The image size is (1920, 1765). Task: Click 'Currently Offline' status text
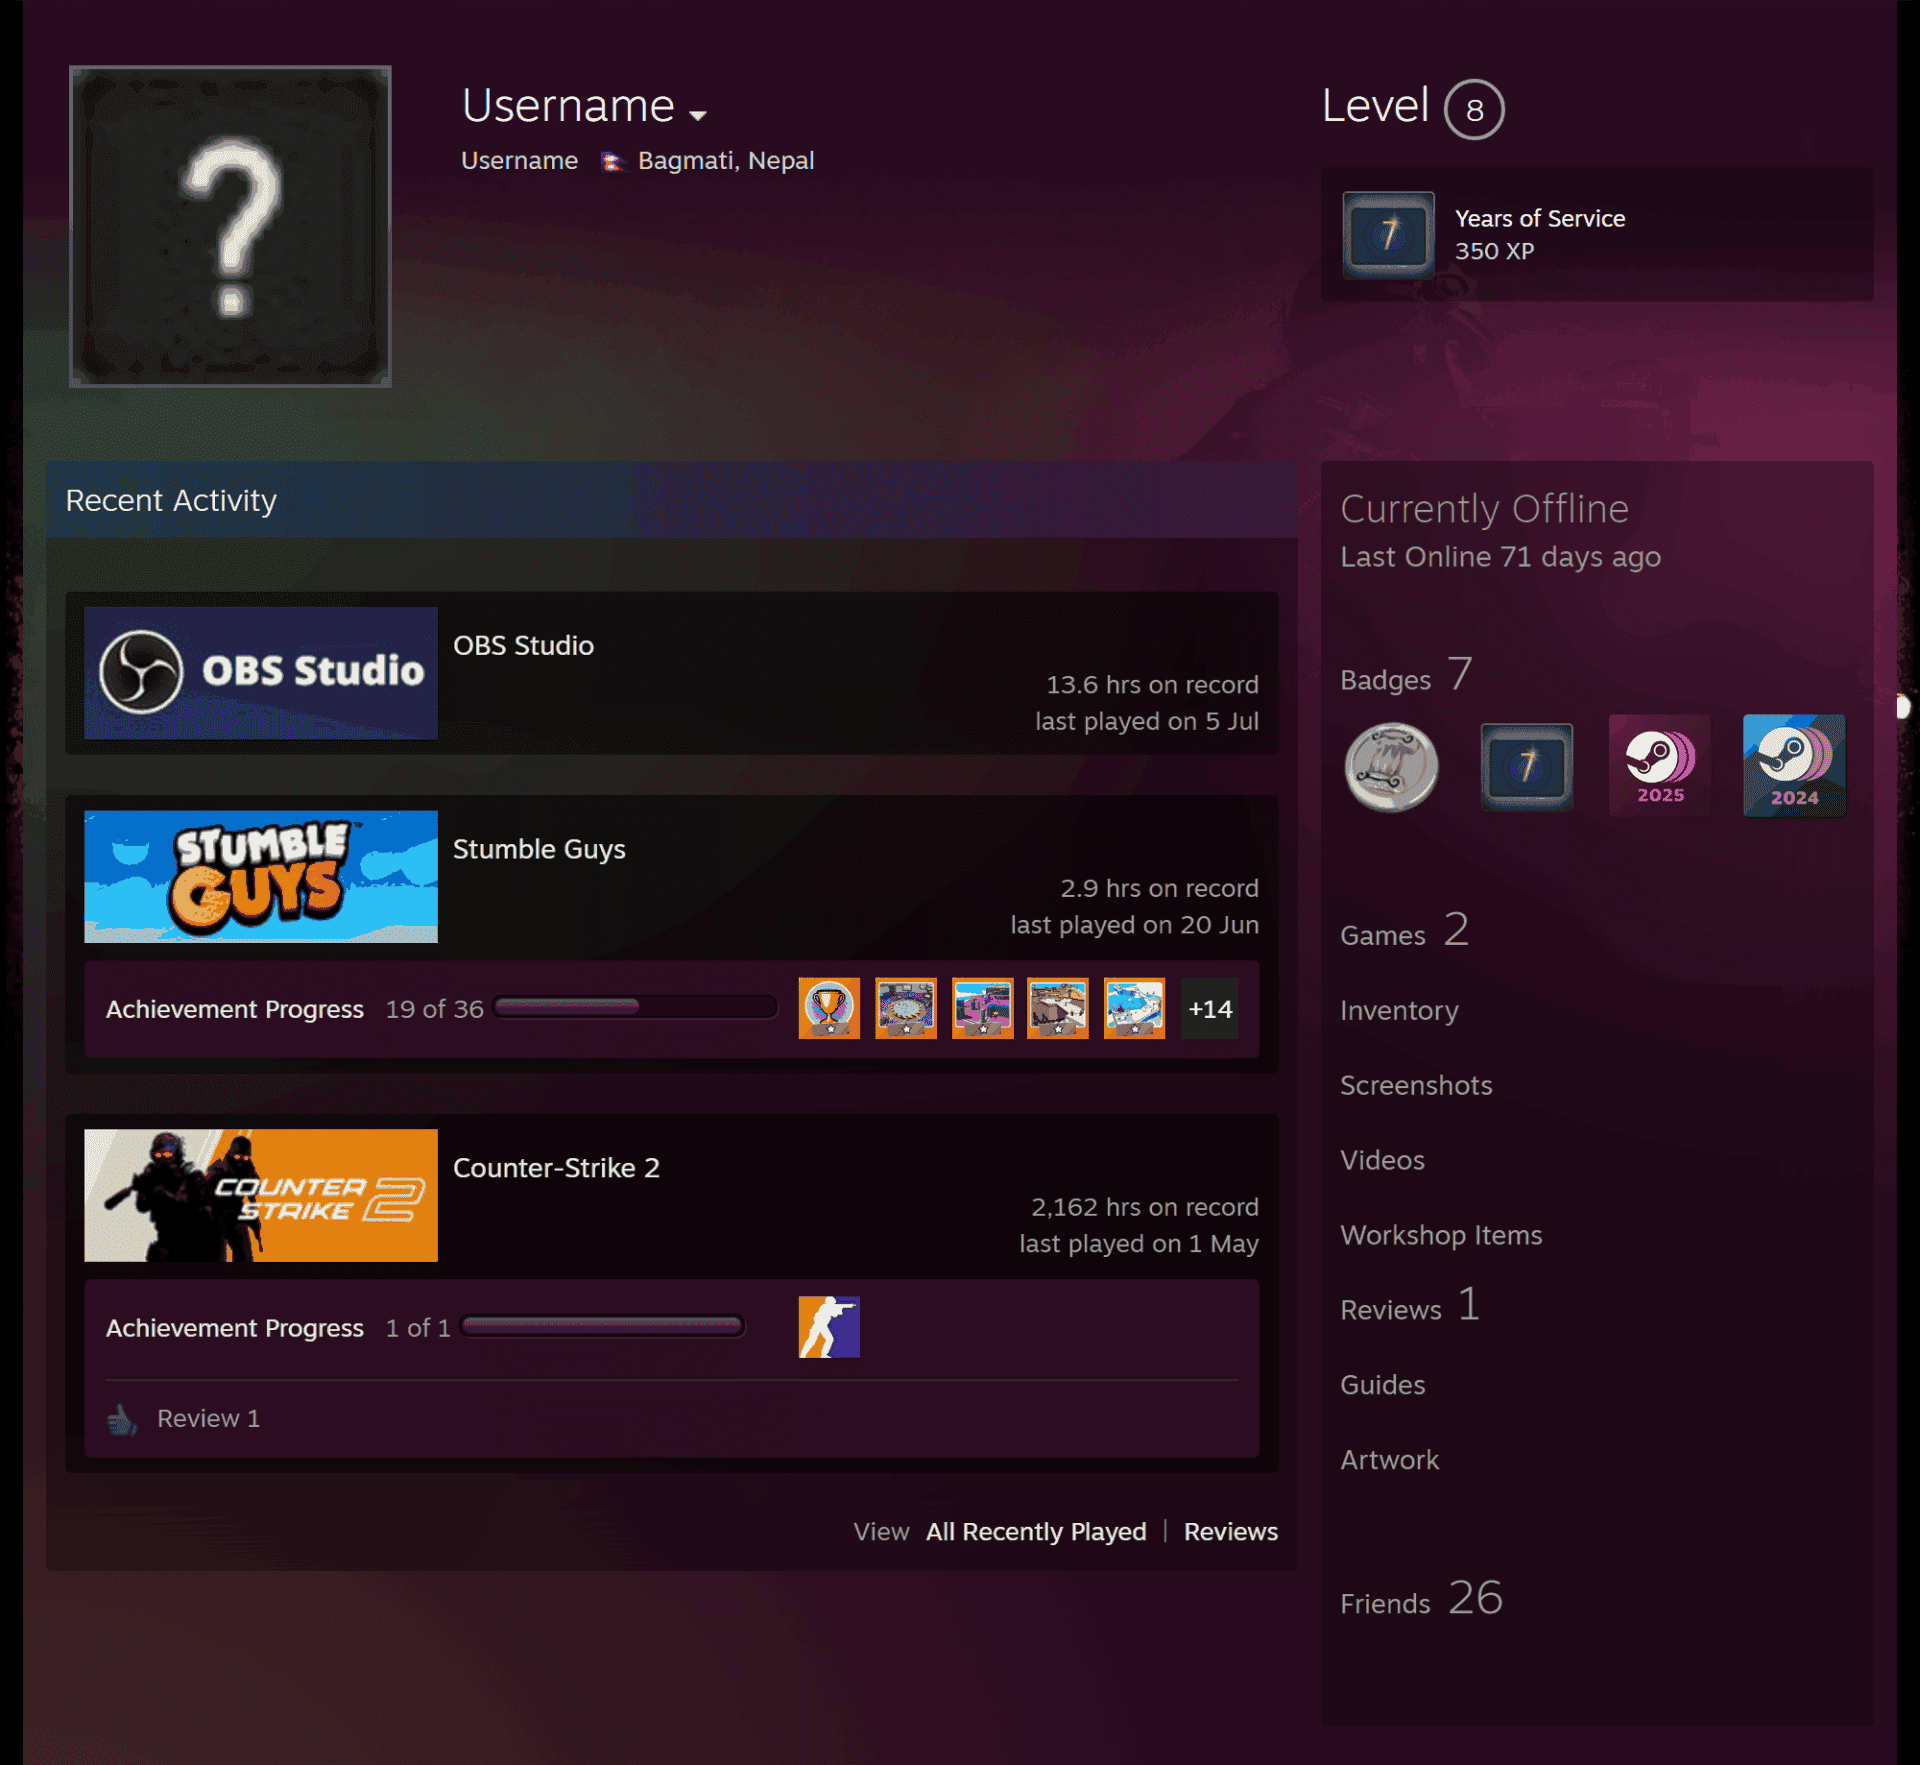tap(1484, 509)
